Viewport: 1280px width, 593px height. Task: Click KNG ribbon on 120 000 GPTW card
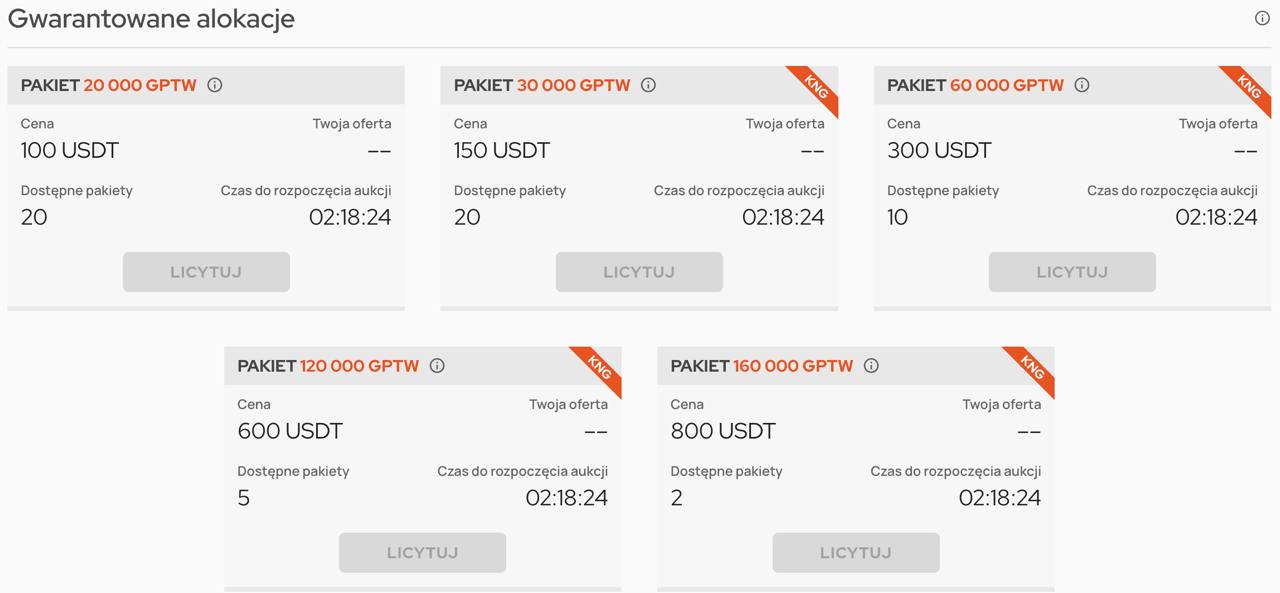click(x=599, y=369)
